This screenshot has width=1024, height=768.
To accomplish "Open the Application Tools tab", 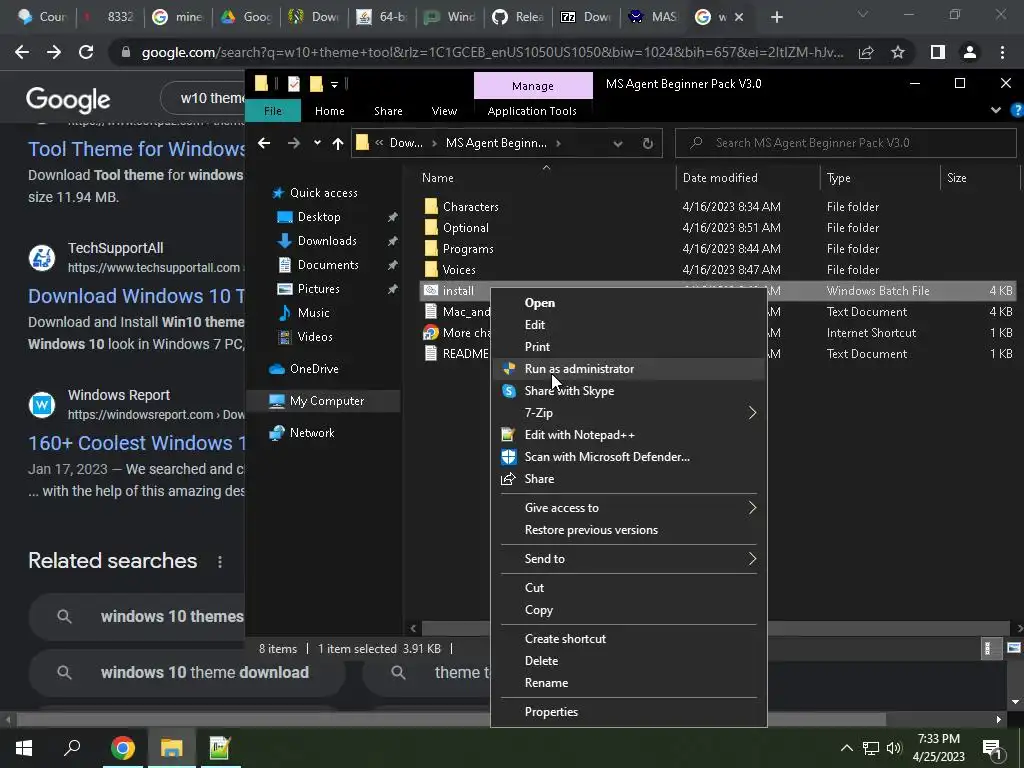I will pos(532,111).
